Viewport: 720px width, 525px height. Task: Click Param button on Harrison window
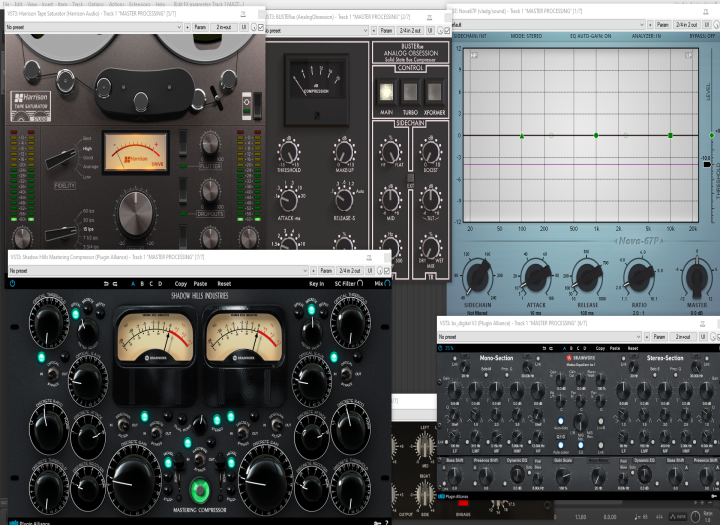tap(200, 27)
